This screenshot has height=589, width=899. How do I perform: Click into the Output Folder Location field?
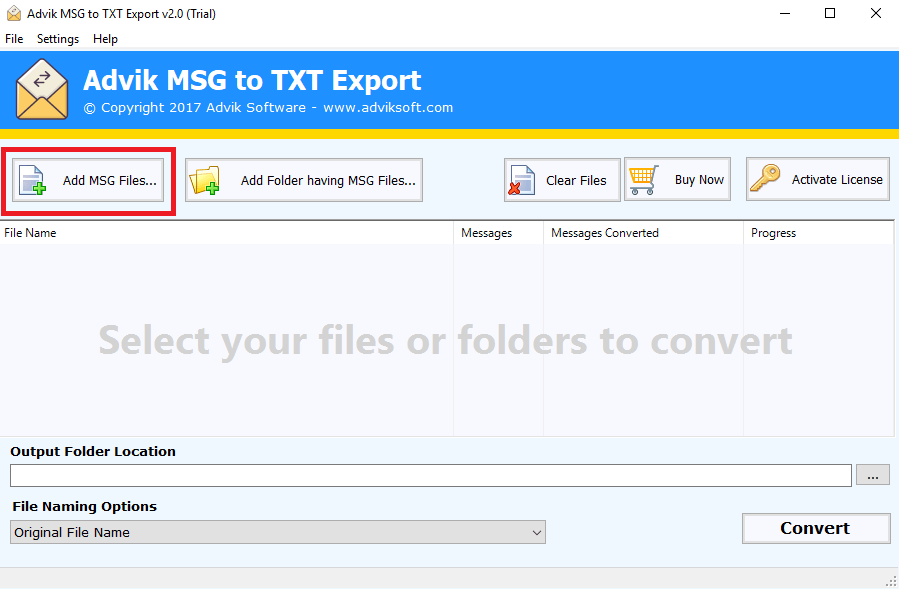(x=431, y=475)
